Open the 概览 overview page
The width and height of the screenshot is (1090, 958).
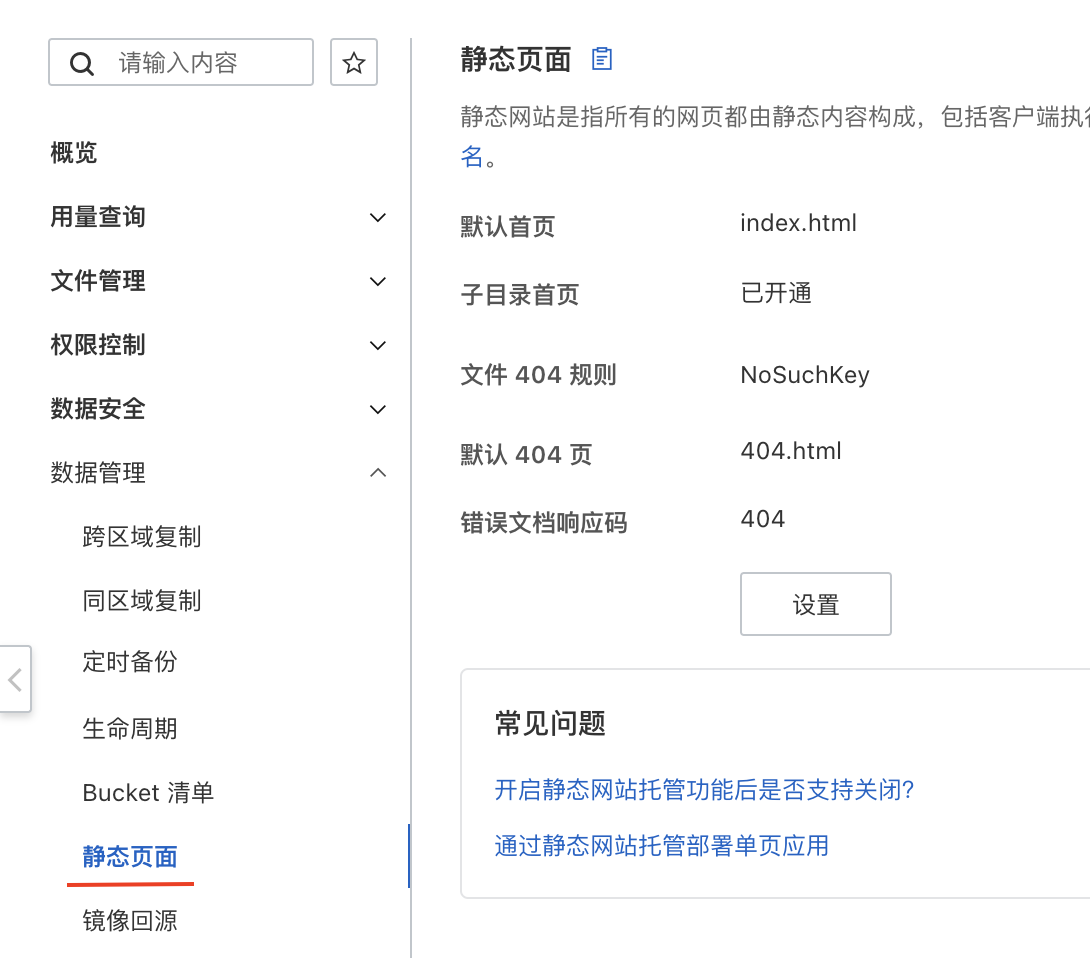pyautogui.click(x=74, y=153)
